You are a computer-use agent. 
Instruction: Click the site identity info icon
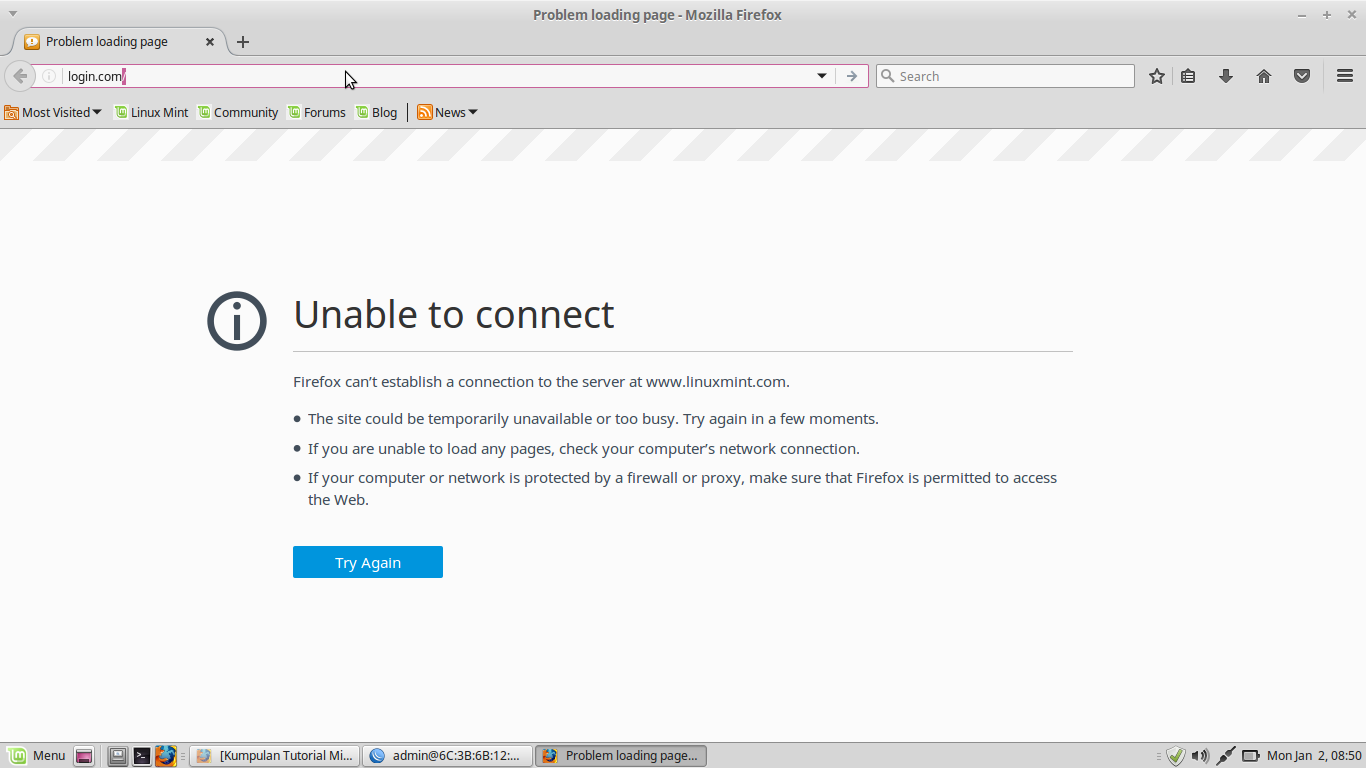point(47,75)
